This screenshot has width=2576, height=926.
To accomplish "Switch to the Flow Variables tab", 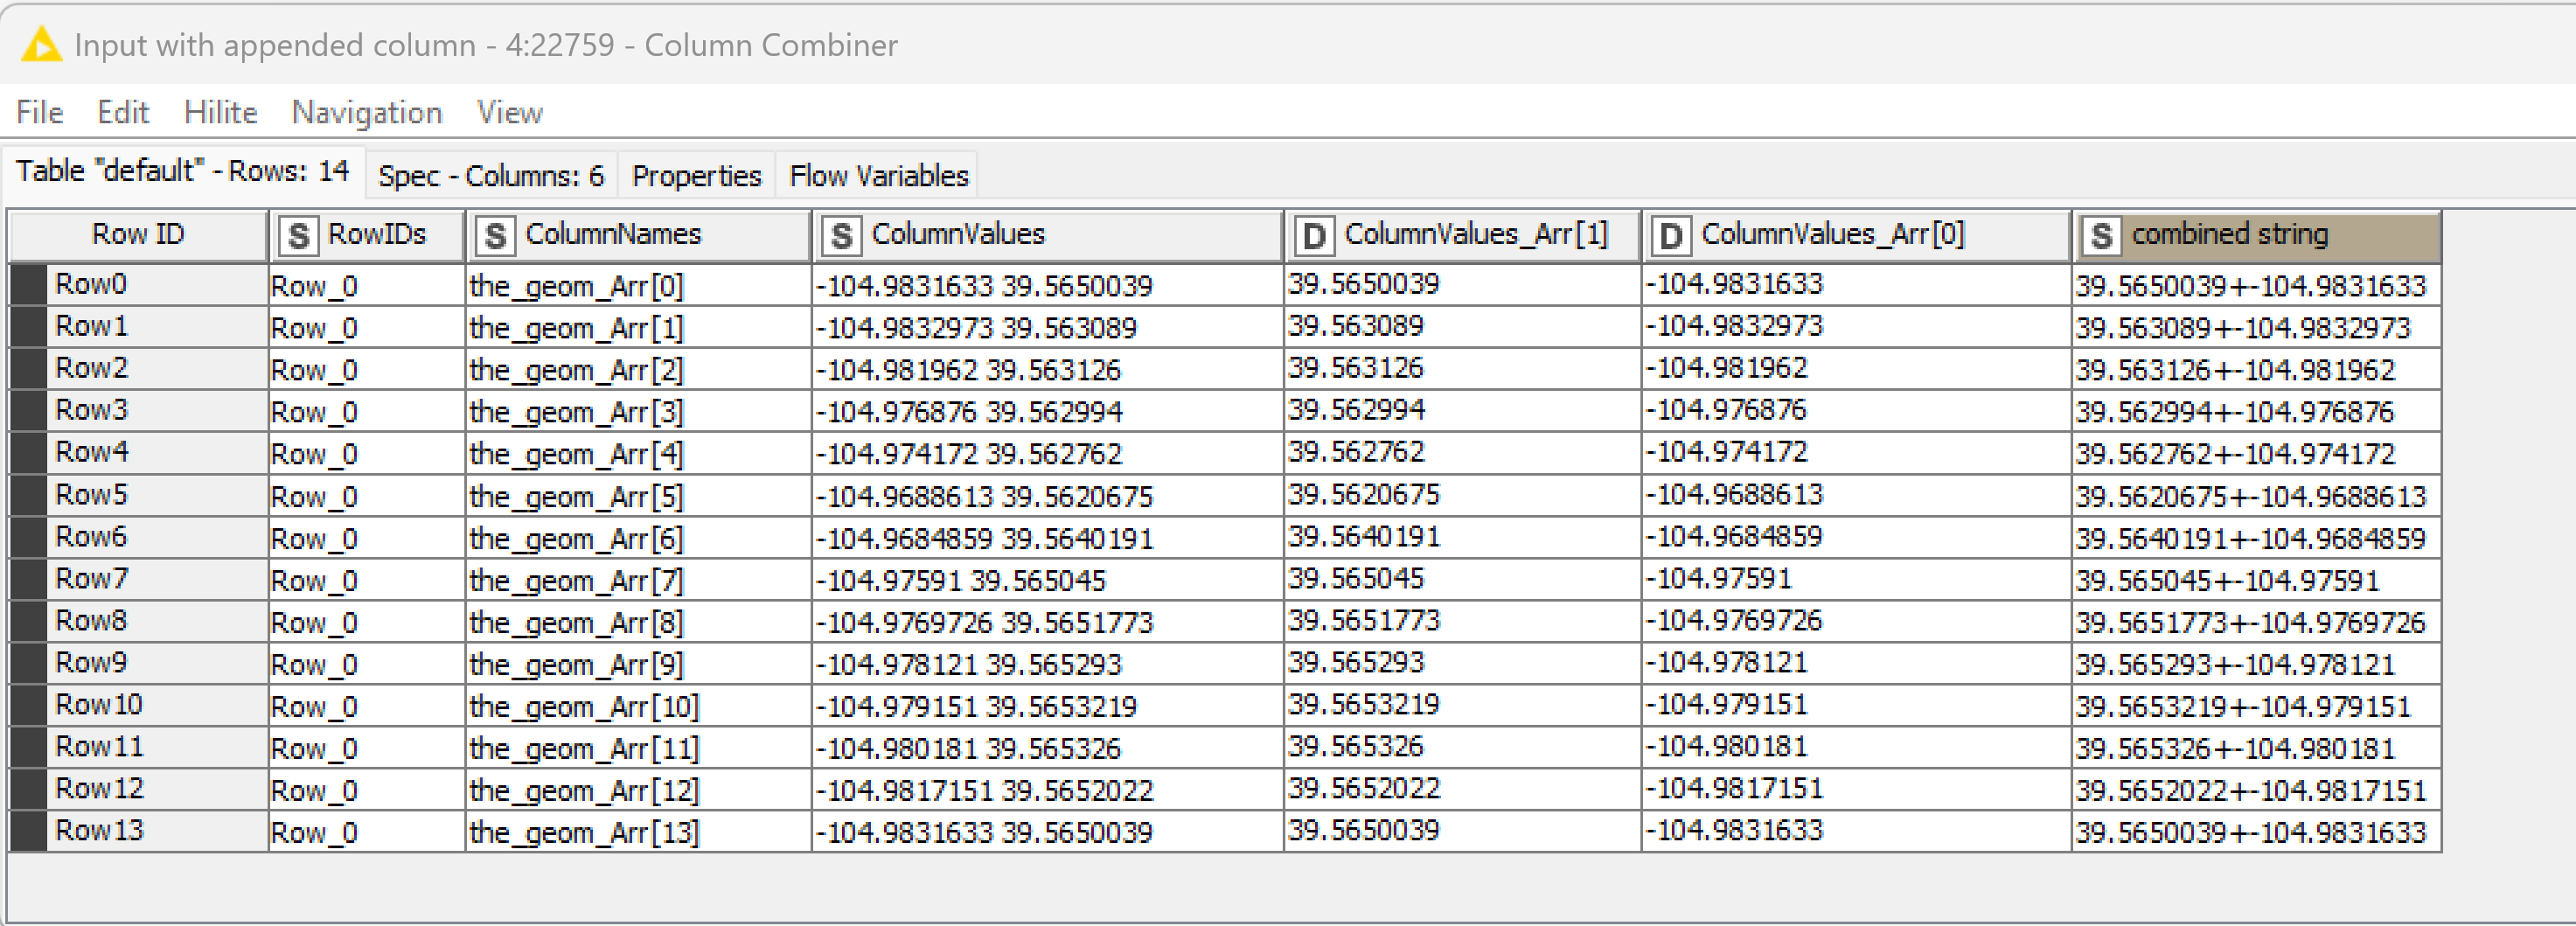I will click(x=878, y=176).
